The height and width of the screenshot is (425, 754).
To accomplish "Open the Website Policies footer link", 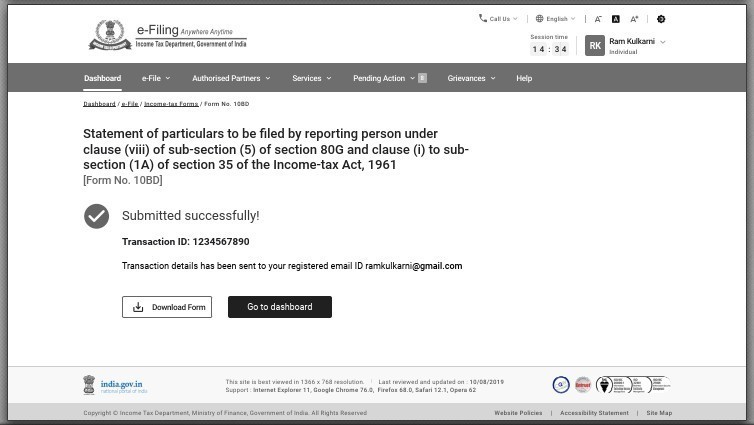I will coord(518,413).
